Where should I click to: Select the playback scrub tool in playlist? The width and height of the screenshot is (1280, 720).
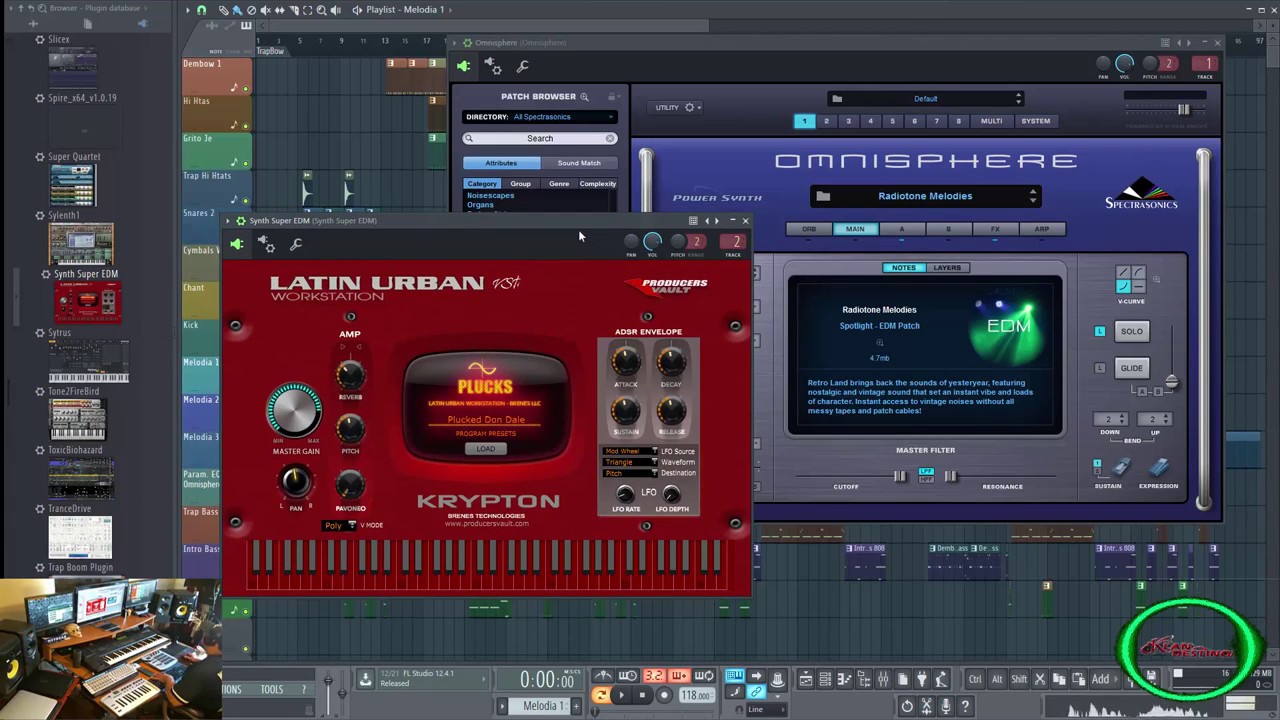tap(335, 10)
